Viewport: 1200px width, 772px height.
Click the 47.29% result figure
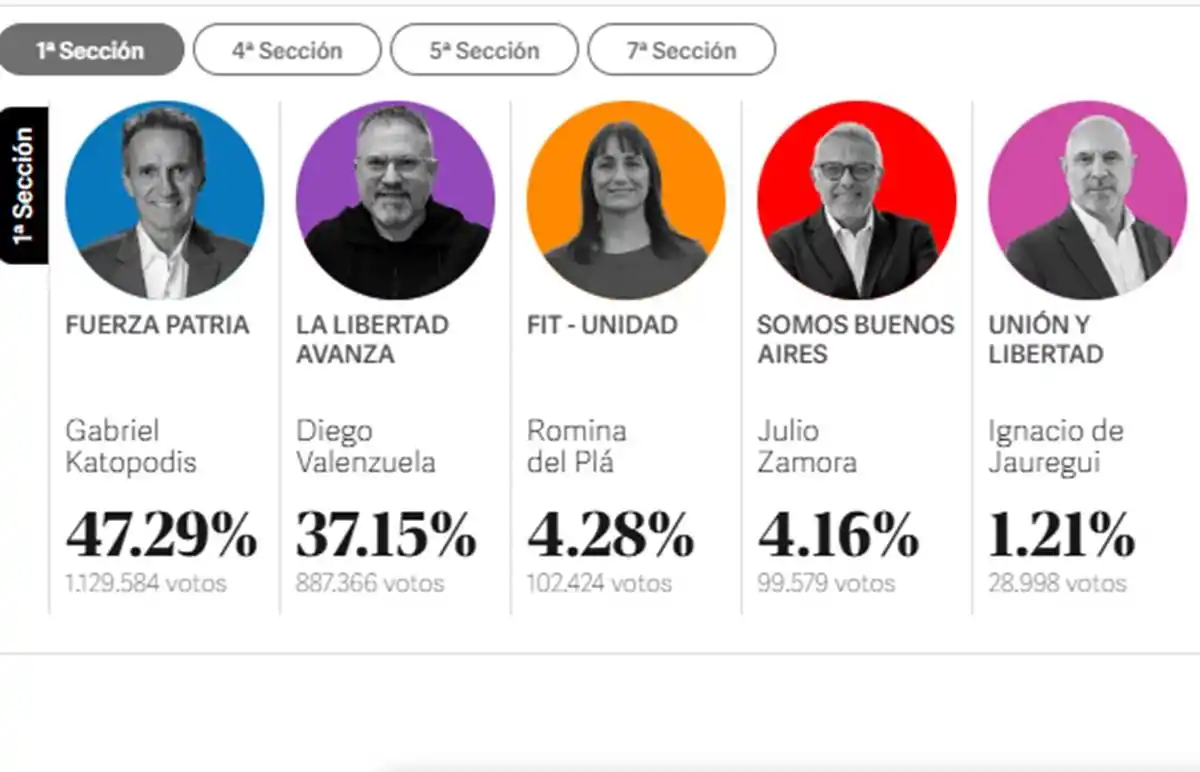161,537
